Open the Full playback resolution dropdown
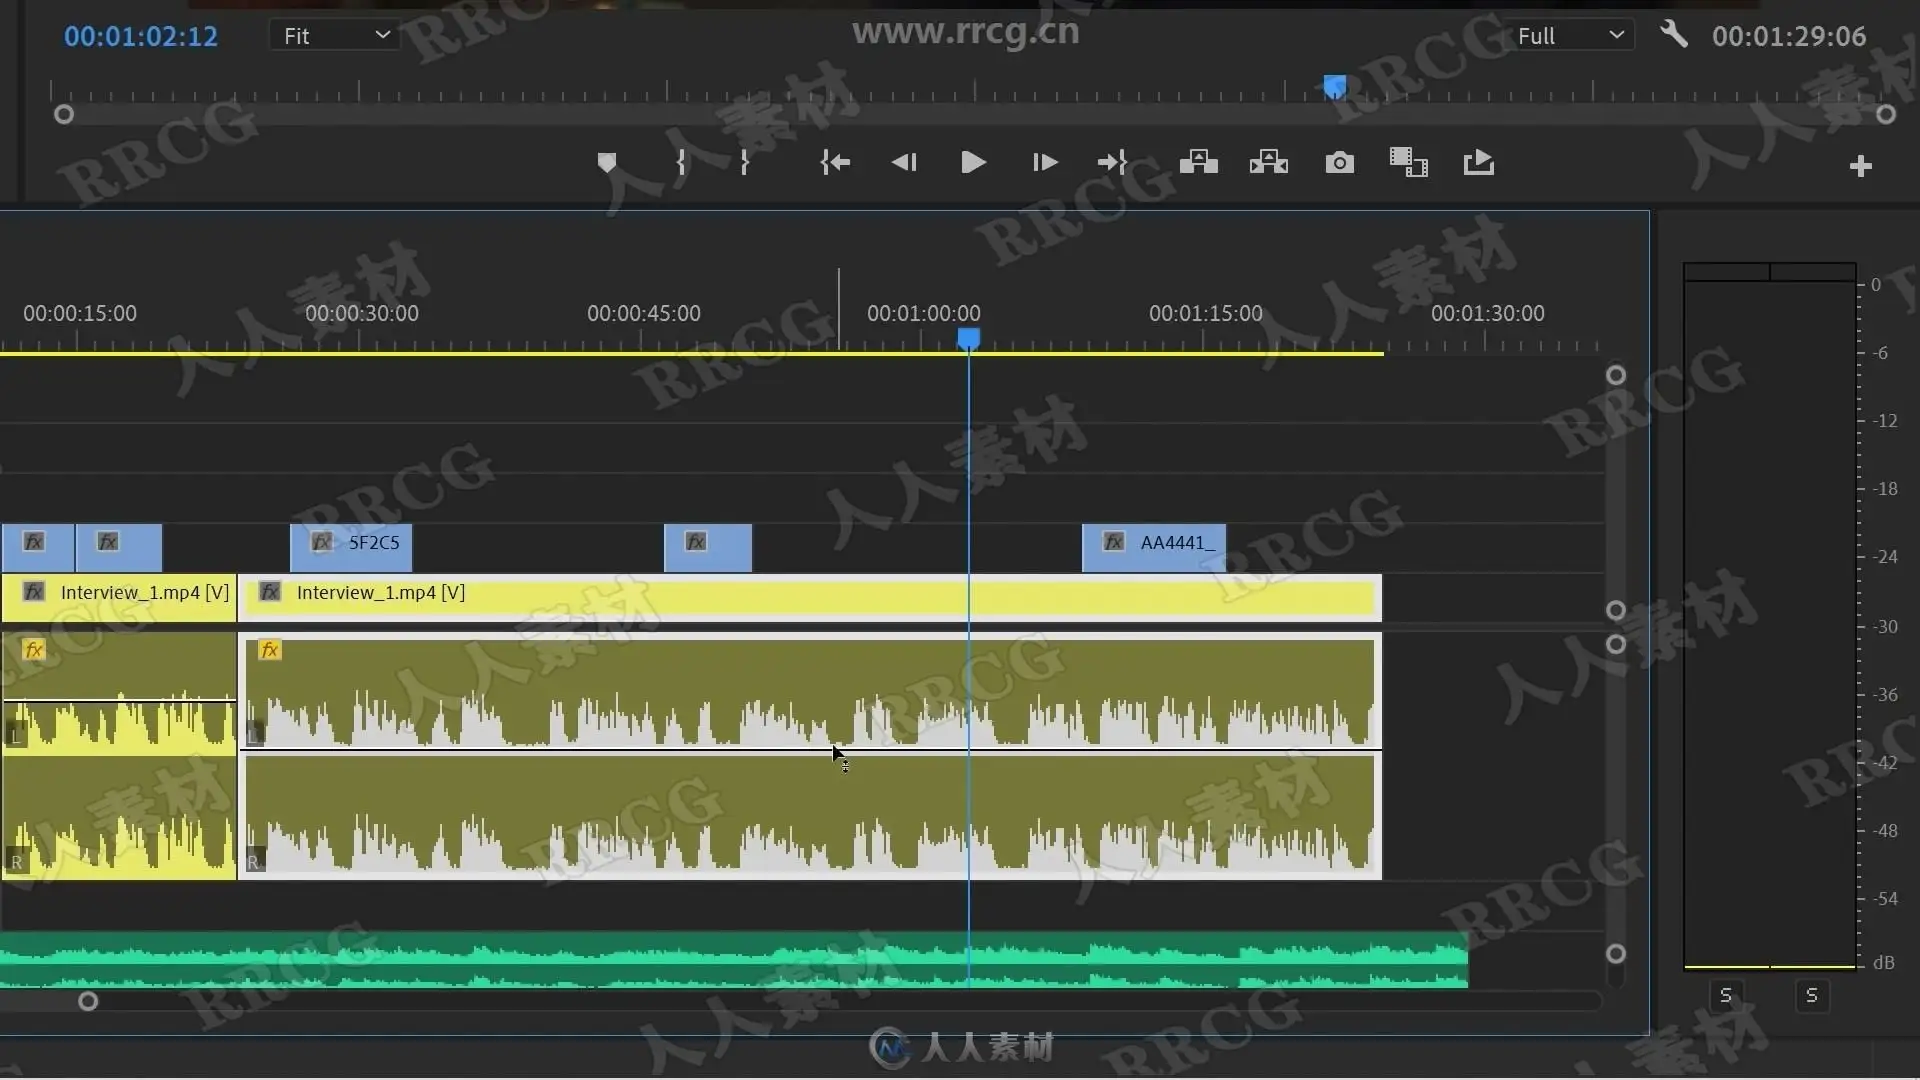The width and height of the screenshot is (1920, 1080). pyautogui.click(x=1569, y=36)
